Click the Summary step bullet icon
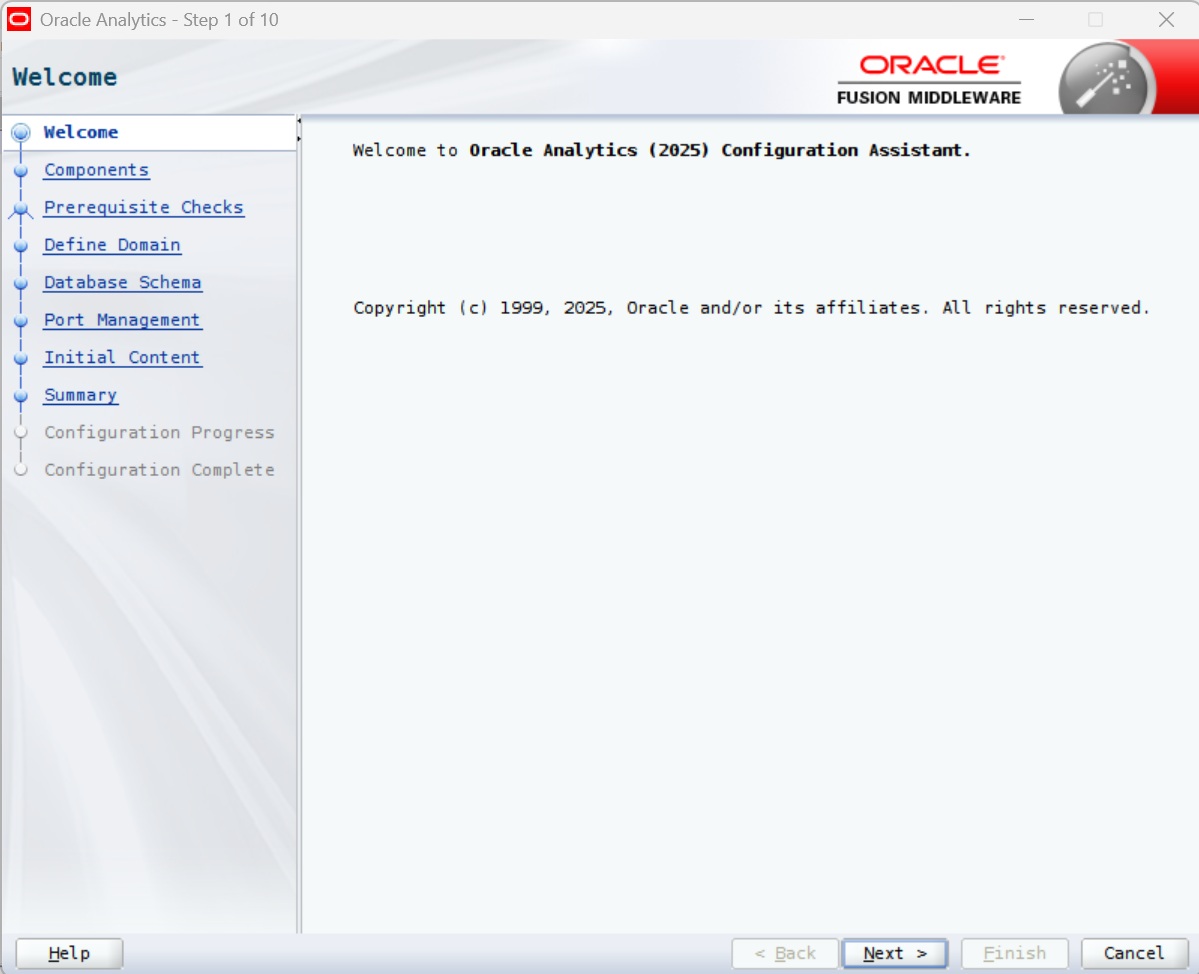This screenshot has width=1199, height=974. coord(21,395)
